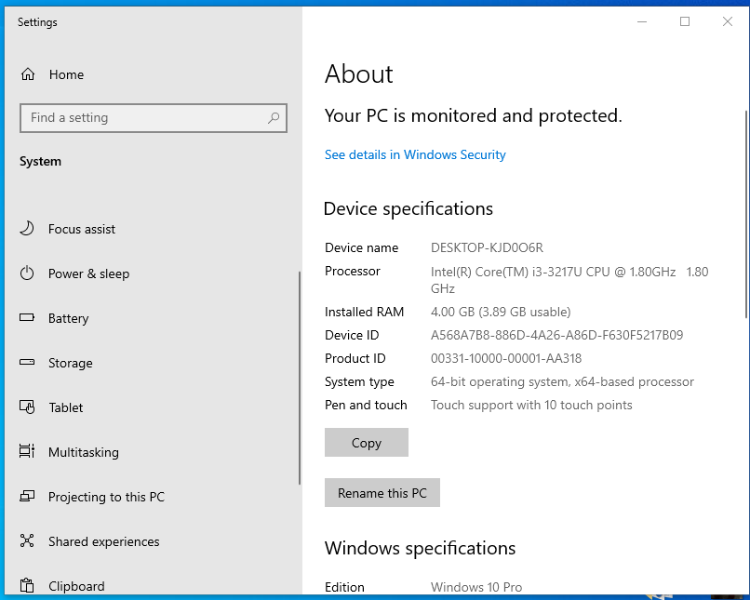This screenshot has width=750, height=600.
Task: Click the 64-bit operating system value
Action: tap(562, 381)
